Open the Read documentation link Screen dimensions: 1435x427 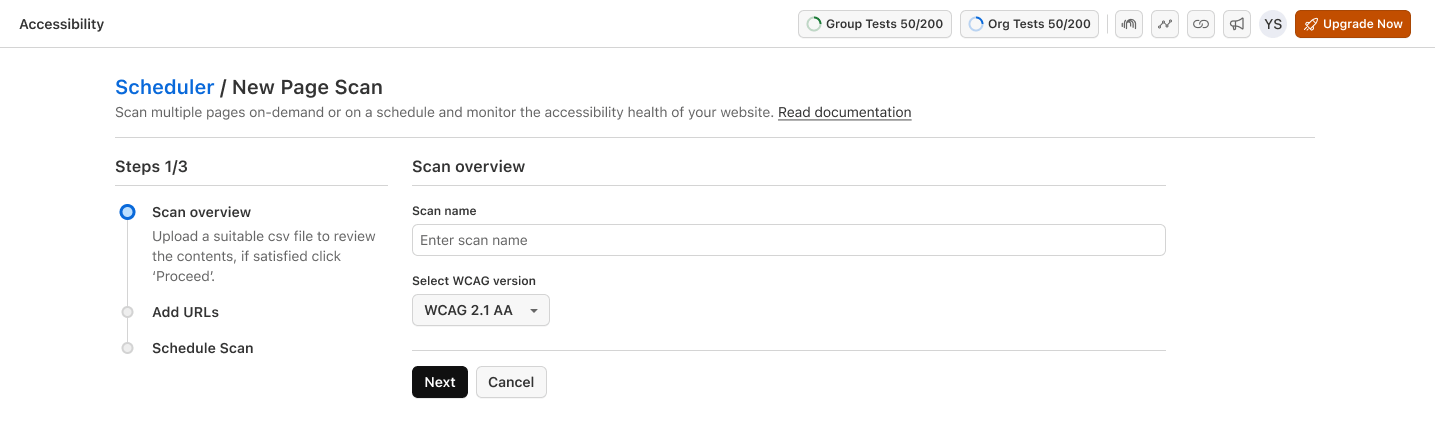click(844, 112)
